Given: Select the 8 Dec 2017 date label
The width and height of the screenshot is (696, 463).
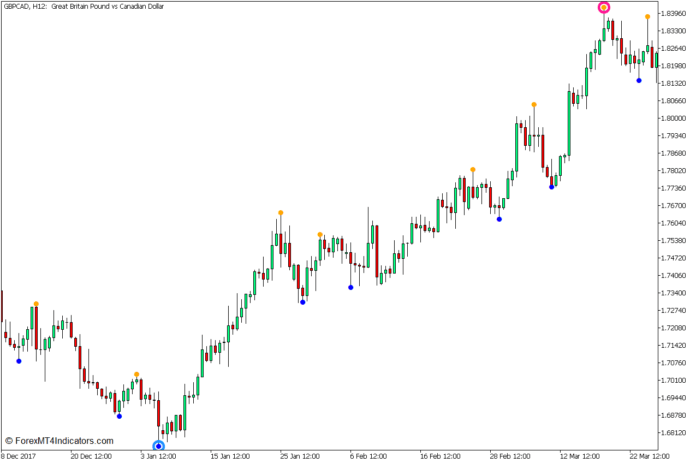Looking at the screenshot, I should click(x=24, y=456).
